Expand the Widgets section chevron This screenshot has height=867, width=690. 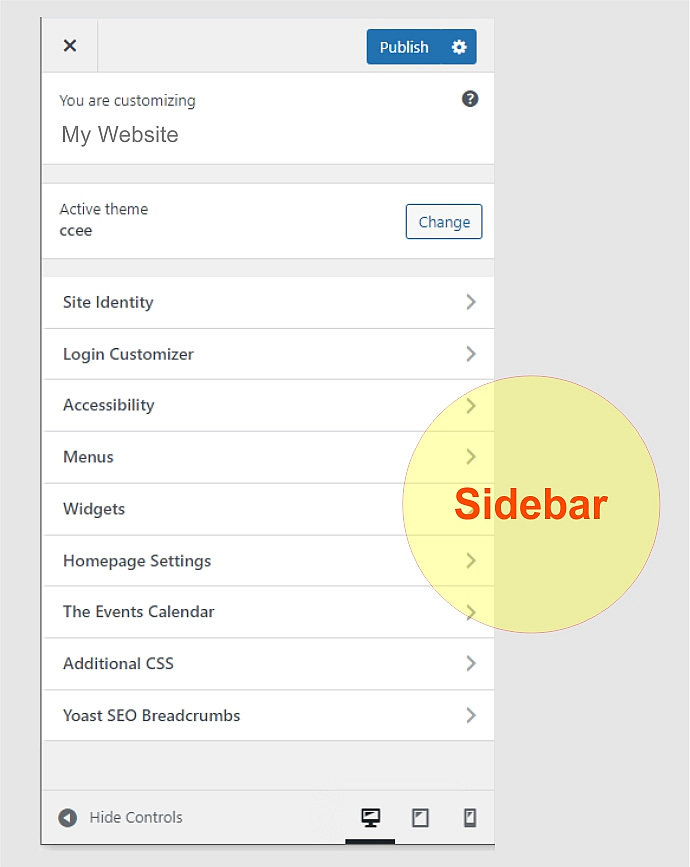pos(470,509)
